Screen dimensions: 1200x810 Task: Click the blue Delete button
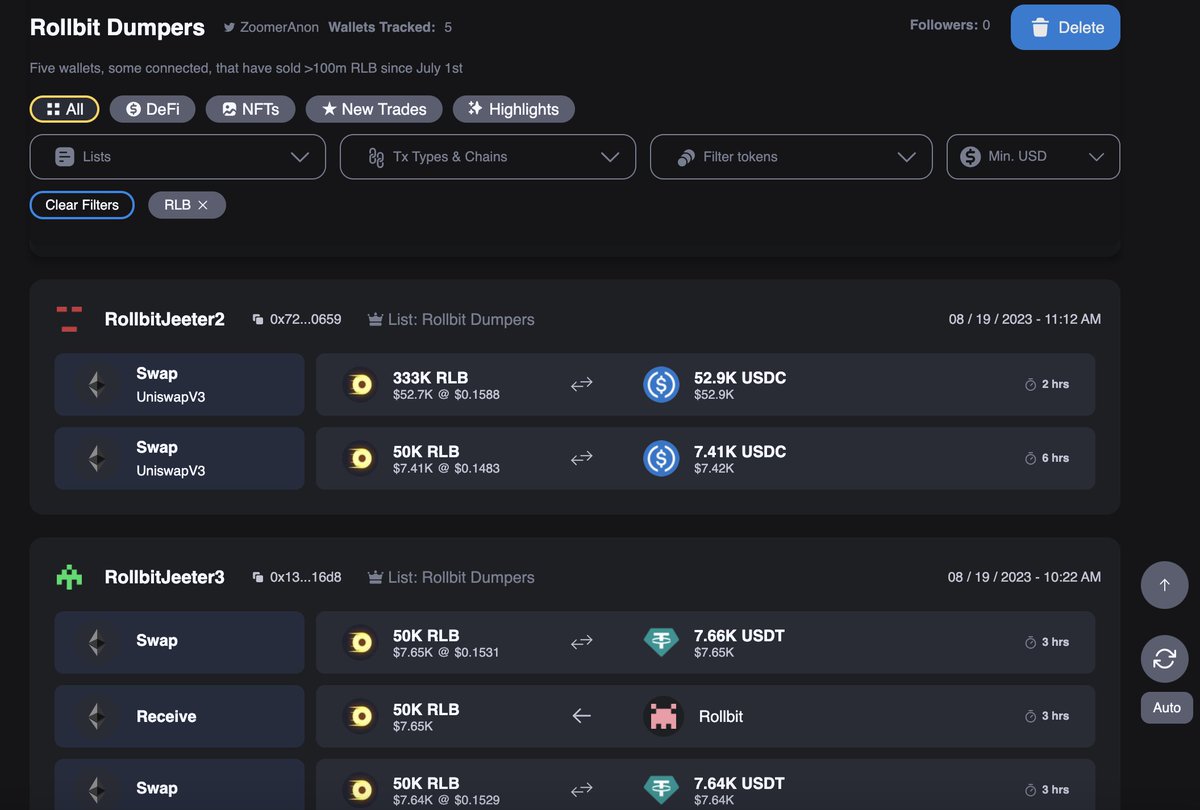[1065, 27]
